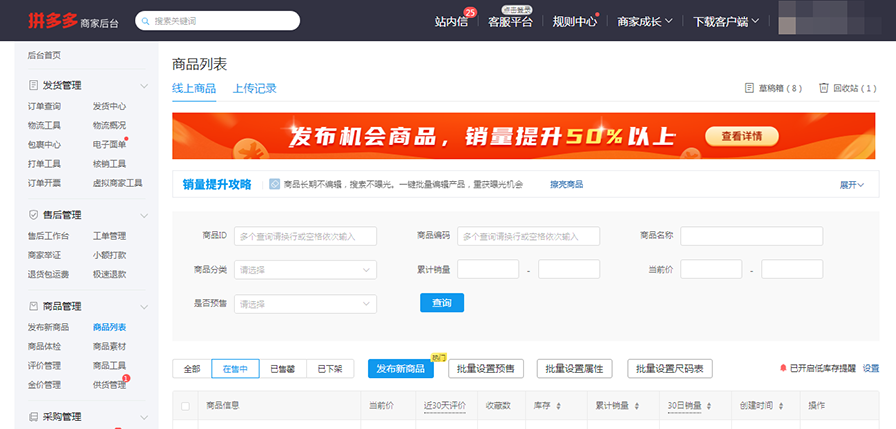The width and height of the screenshot is (896, 429).
Task: Sort by 30日销量 column arrows
Action: tap(709, 406)
